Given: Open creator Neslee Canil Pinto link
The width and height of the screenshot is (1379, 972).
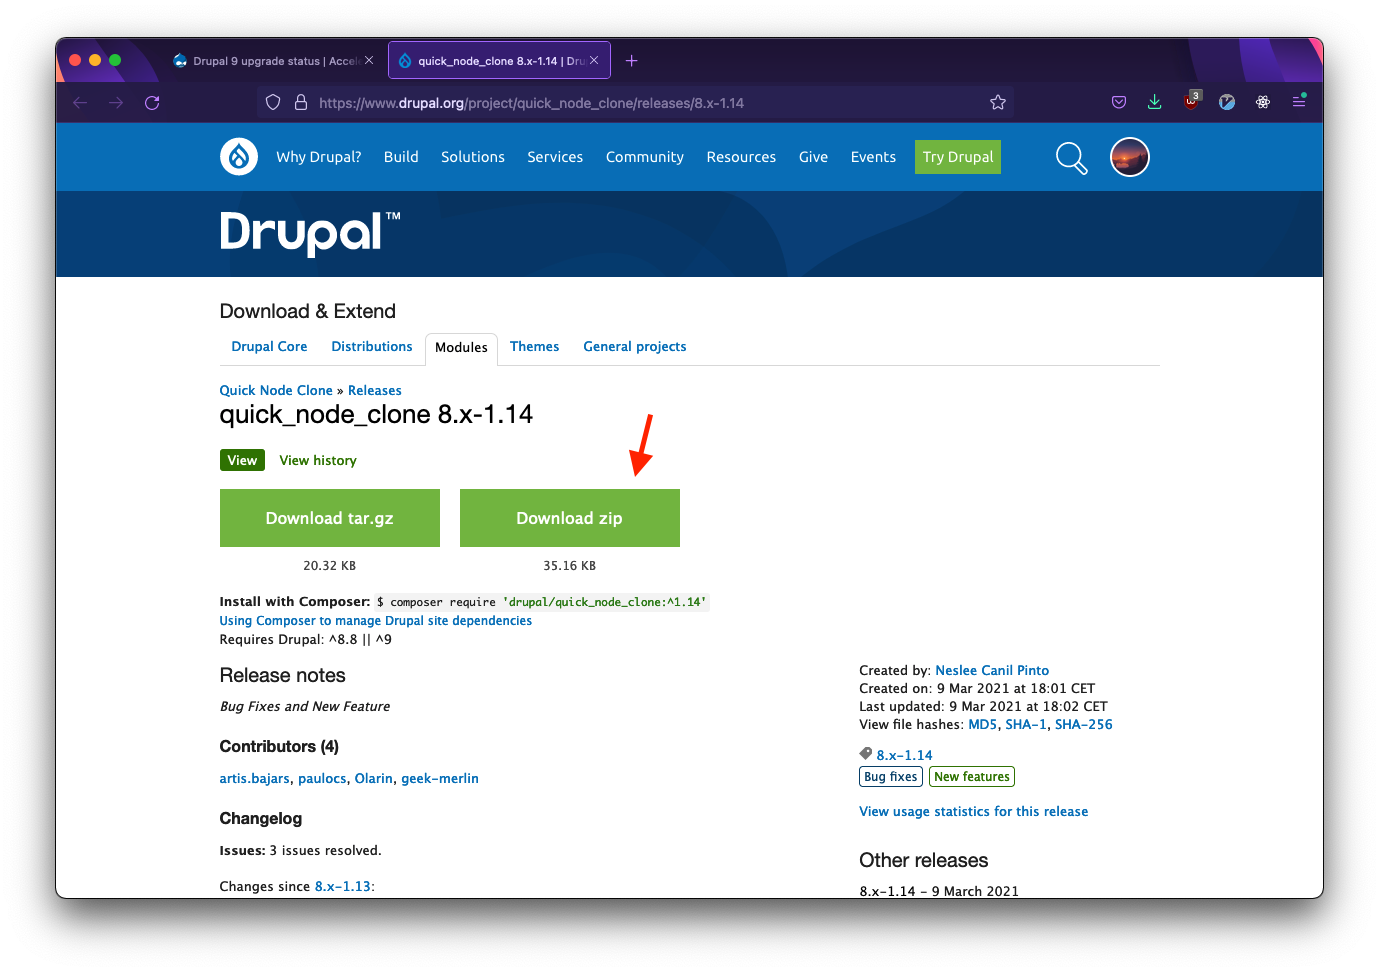Looking at the screenshot, I should 992,671.
